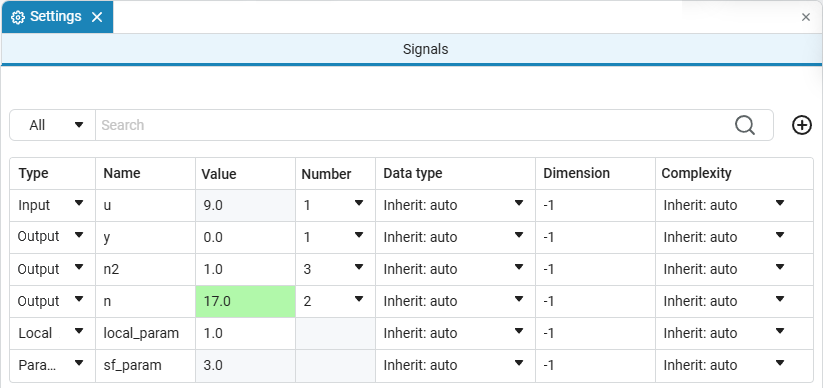The width and height of the screenshot is (823, 388).
Task: Select the Signals section header
Action: pyautogui.click(x=412, y=49)
